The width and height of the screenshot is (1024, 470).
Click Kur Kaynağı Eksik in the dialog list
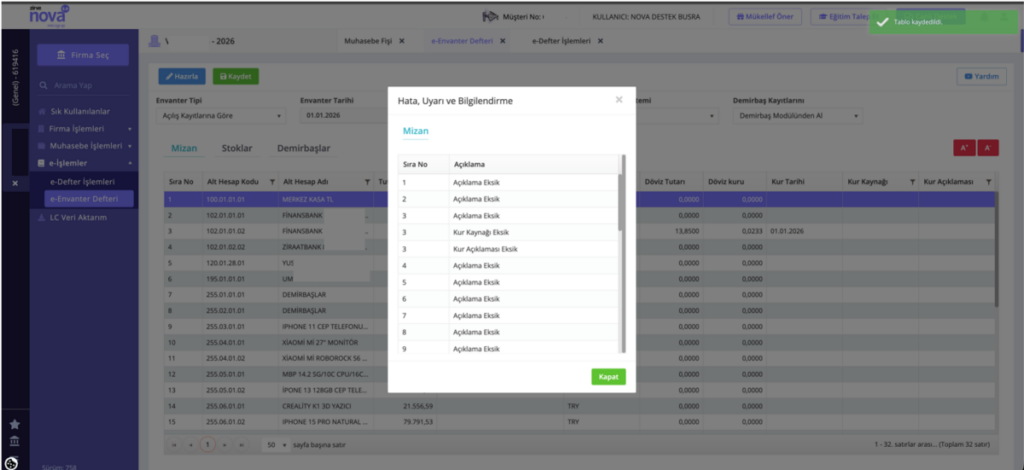click(x=481, y=232)
